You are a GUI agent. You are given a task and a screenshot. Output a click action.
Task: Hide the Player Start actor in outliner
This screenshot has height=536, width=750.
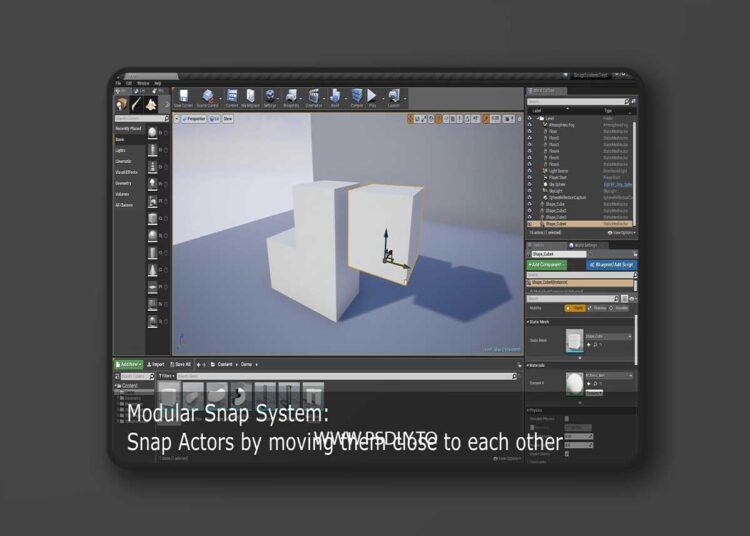(x=530, y=178)
